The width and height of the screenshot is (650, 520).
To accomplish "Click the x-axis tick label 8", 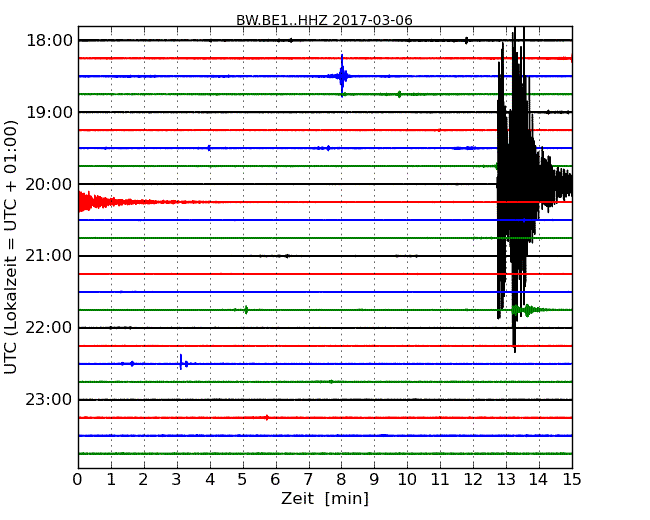I will (341, 480).
